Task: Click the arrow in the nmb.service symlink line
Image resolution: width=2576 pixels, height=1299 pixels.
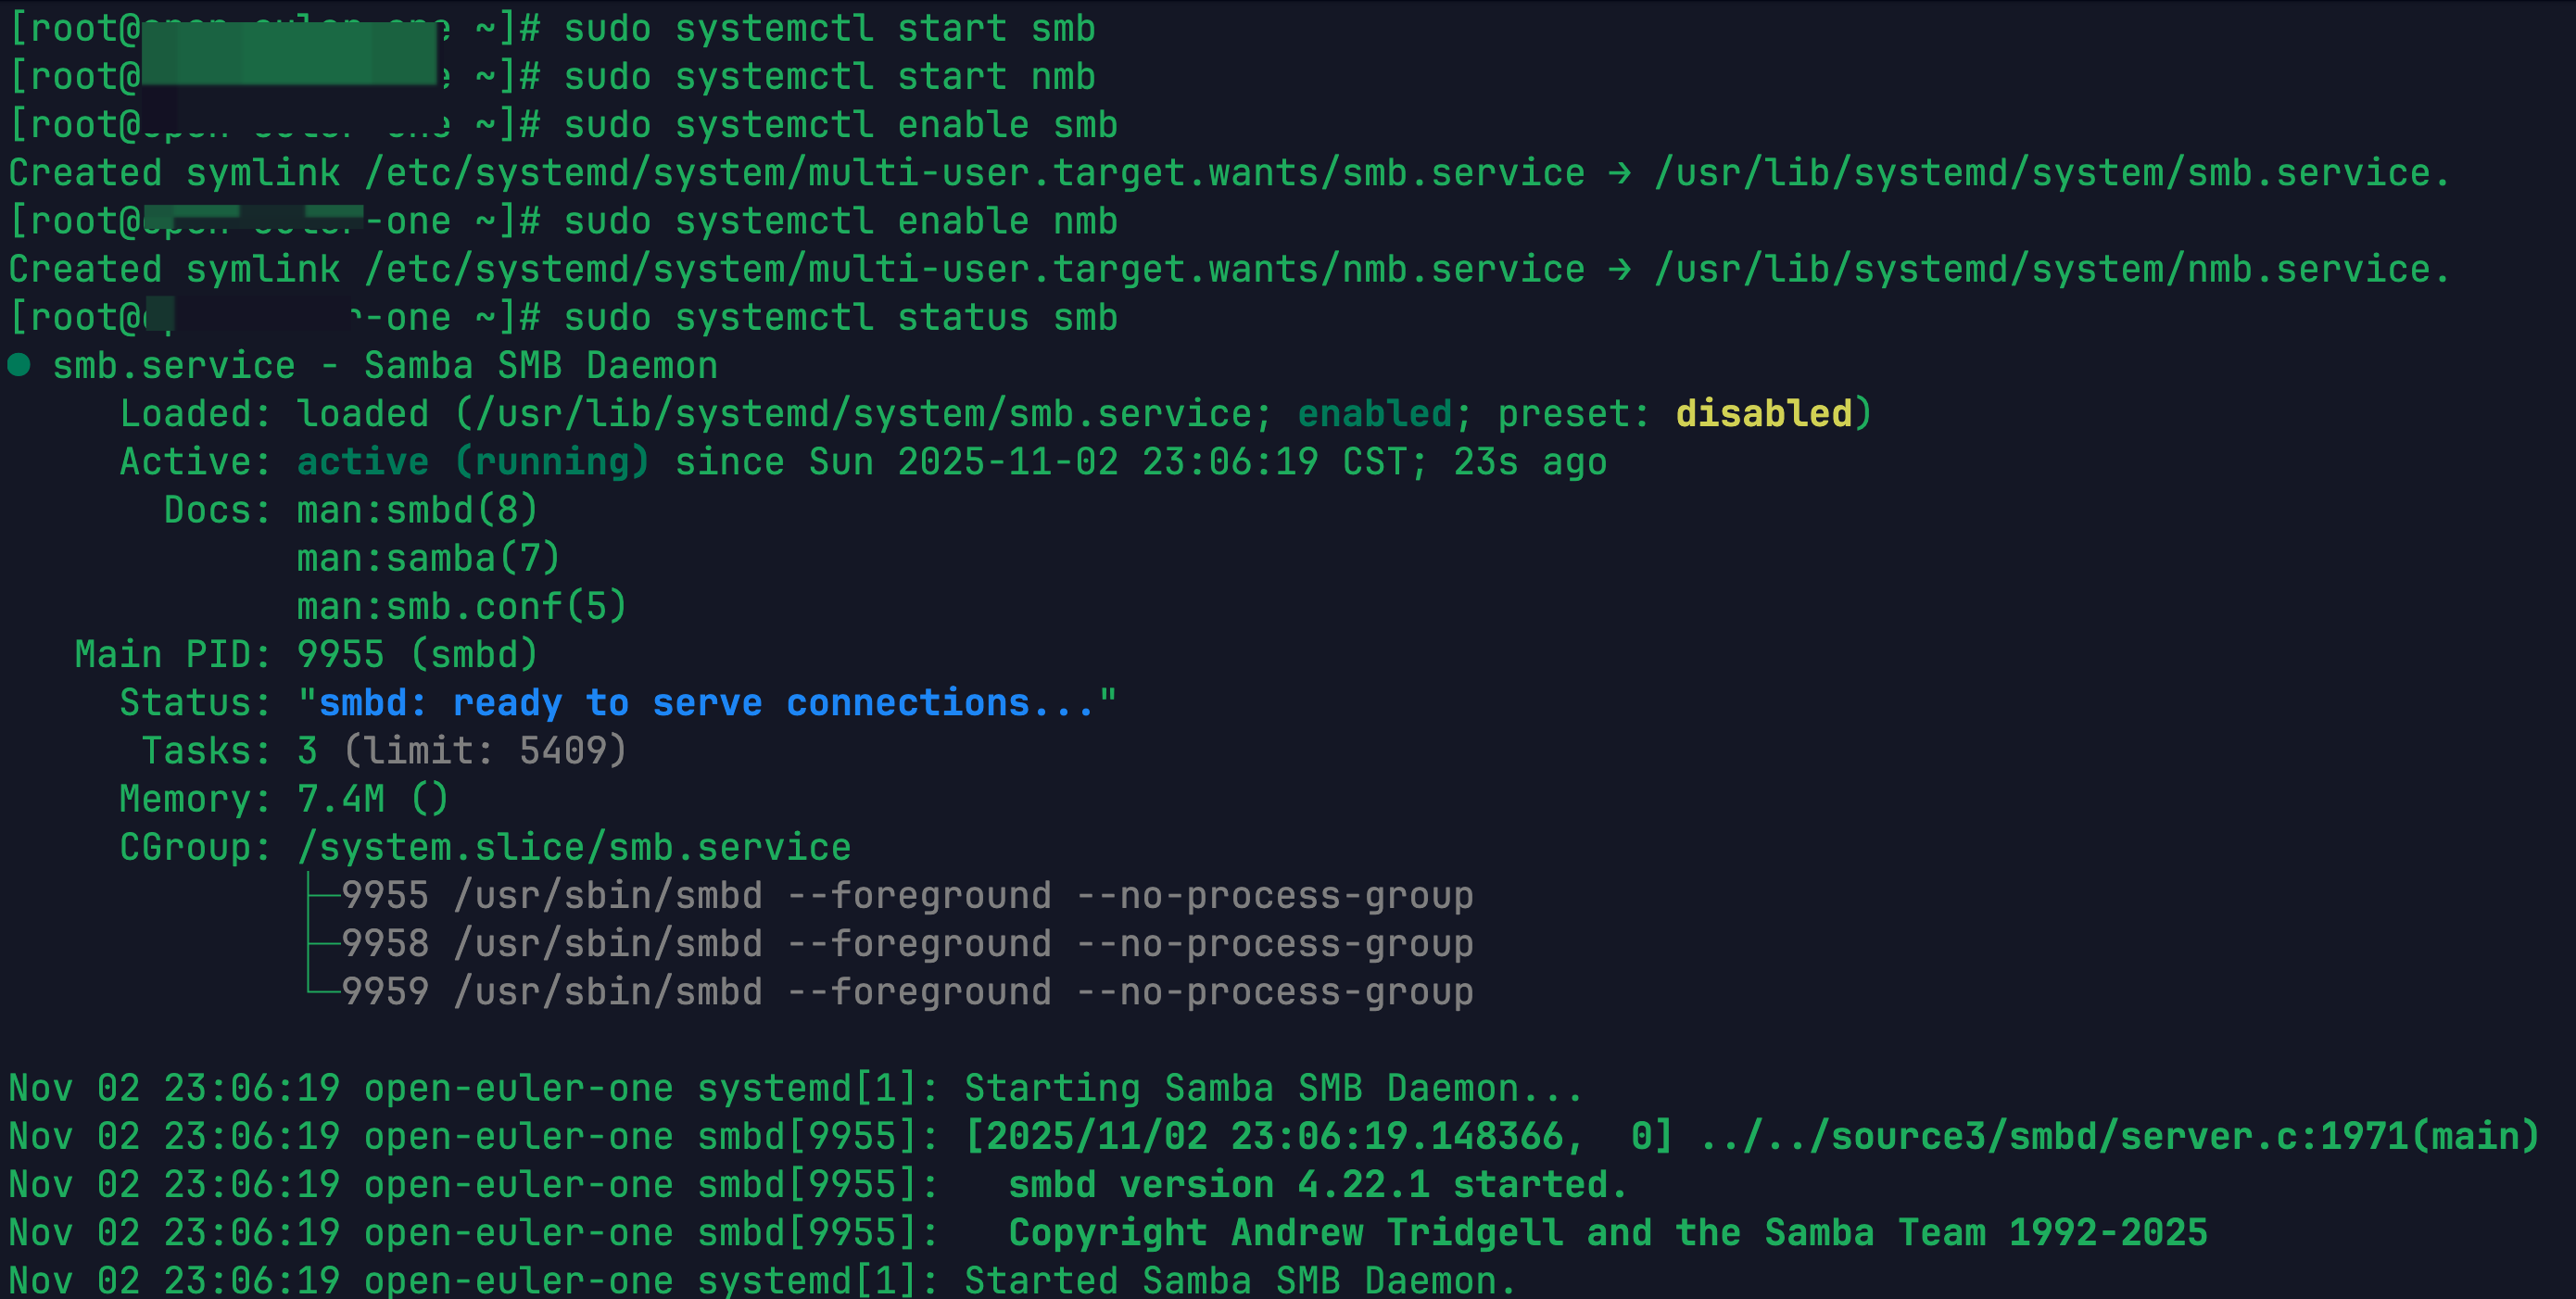Action: click(1619, 269)
